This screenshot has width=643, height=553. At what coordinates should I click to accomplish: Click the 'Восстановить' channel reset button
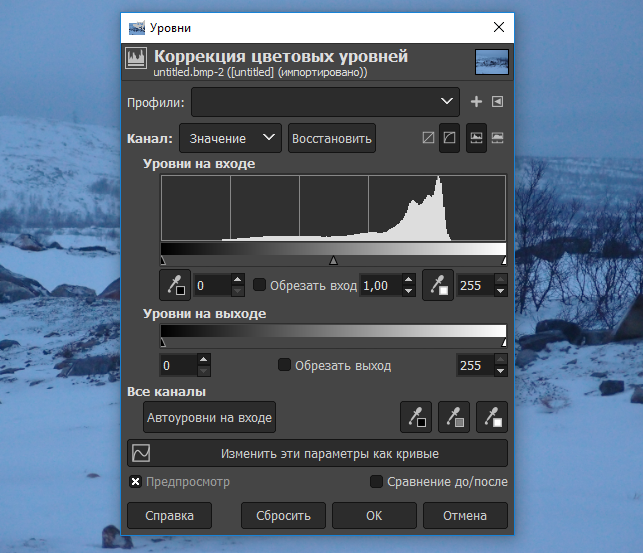point(331,138)
